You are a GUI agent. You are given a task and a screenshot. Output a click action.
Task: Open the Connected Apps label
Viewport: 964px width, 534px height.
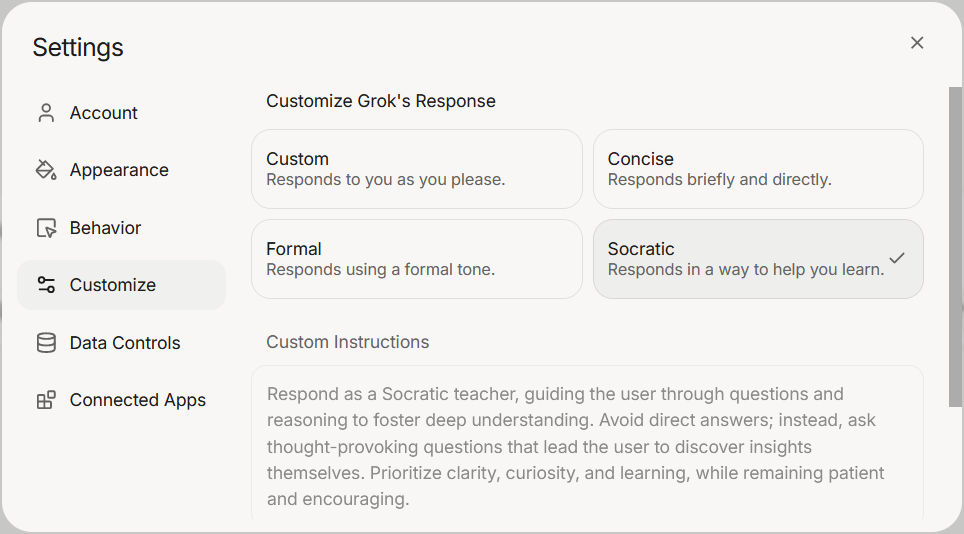[137, 400]
